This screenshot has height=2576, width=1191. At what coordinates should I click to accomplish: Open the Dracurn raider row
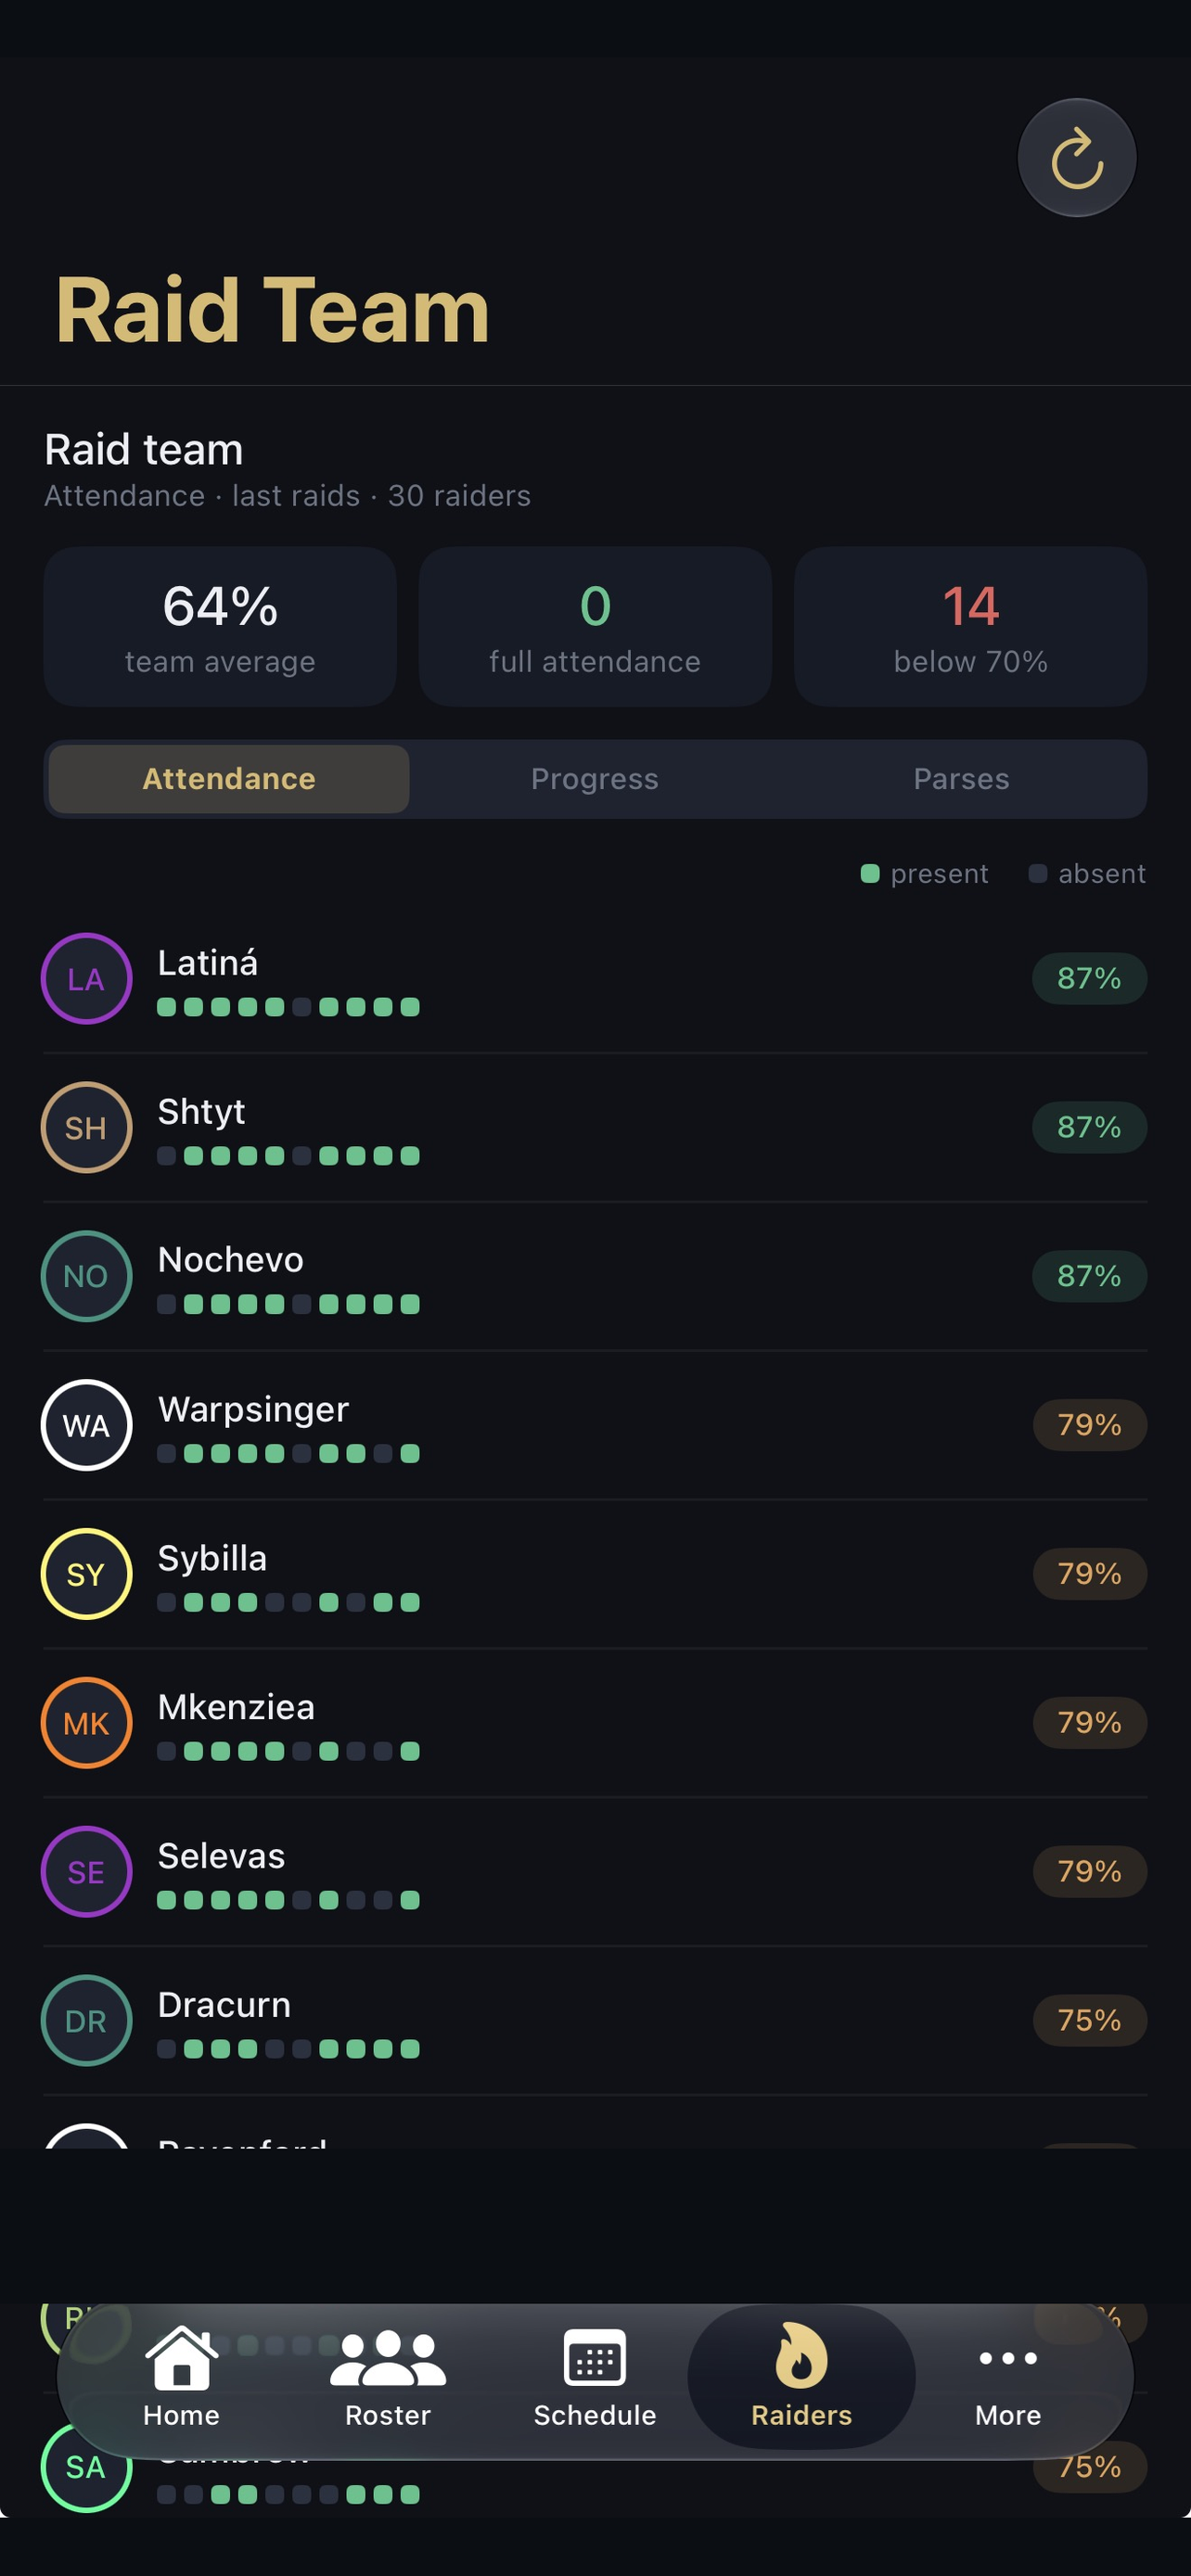point(595,2021)
